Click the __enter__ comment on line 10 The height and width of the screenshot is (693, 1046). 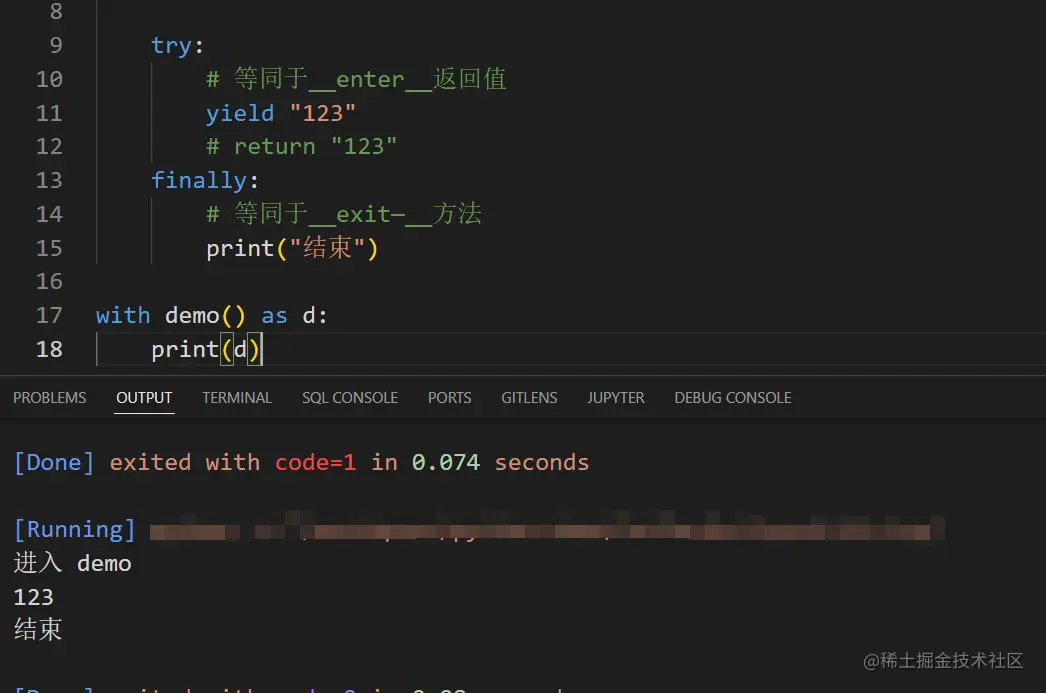point(356,79)
